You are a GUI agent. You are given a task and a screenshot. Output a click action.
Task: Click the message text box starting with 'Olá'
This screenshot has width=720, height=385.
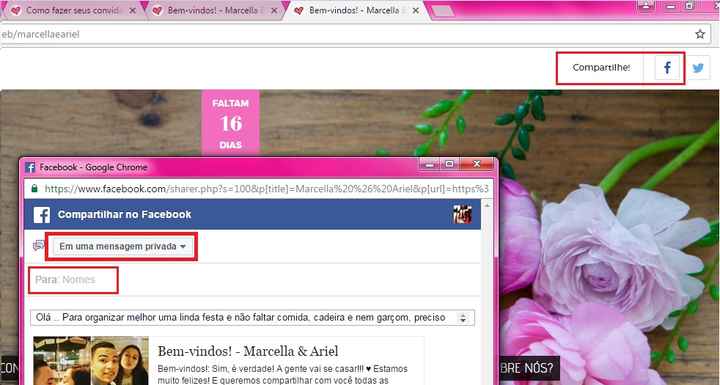point(253,317)
